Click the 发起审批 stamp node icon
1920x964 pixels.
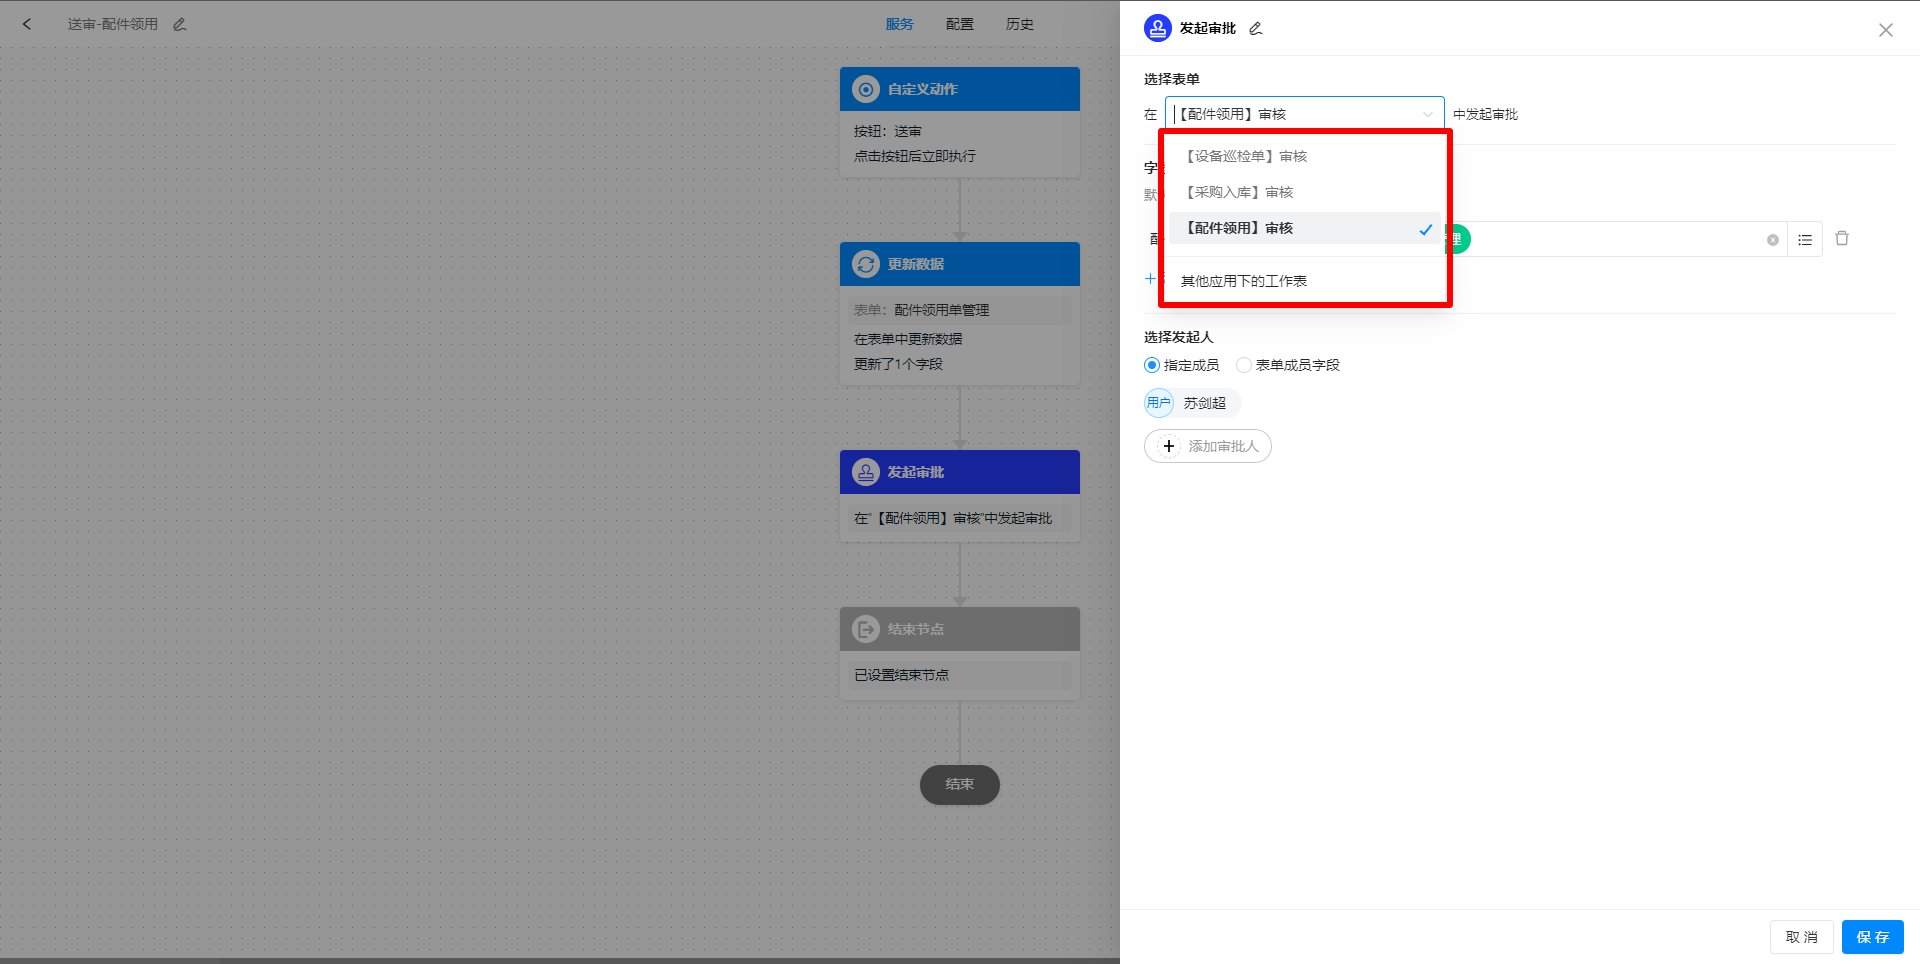pos(865,472)
